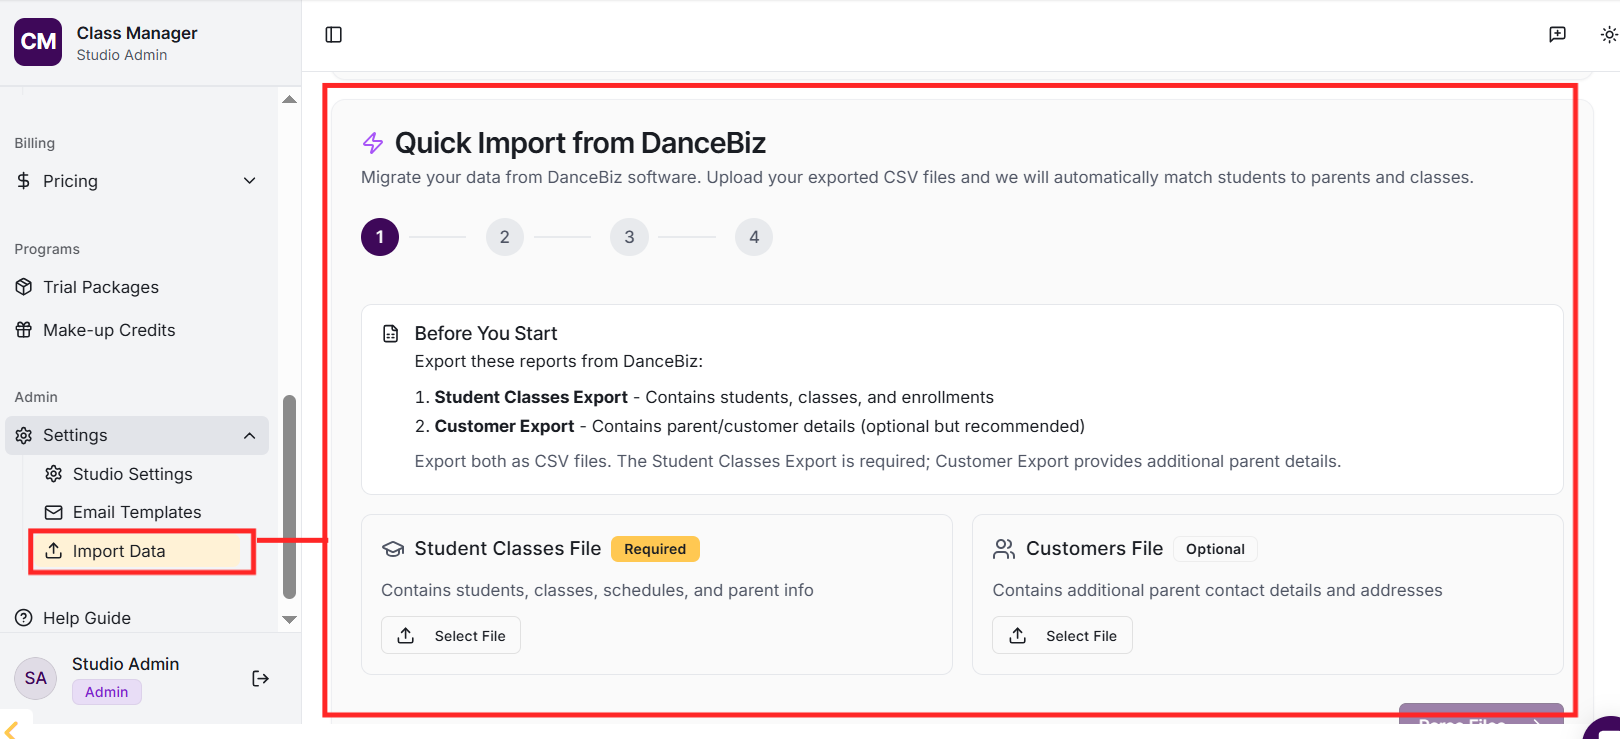
Task: Toggle the sidebar panel icon
Action: tap(334, 35)
